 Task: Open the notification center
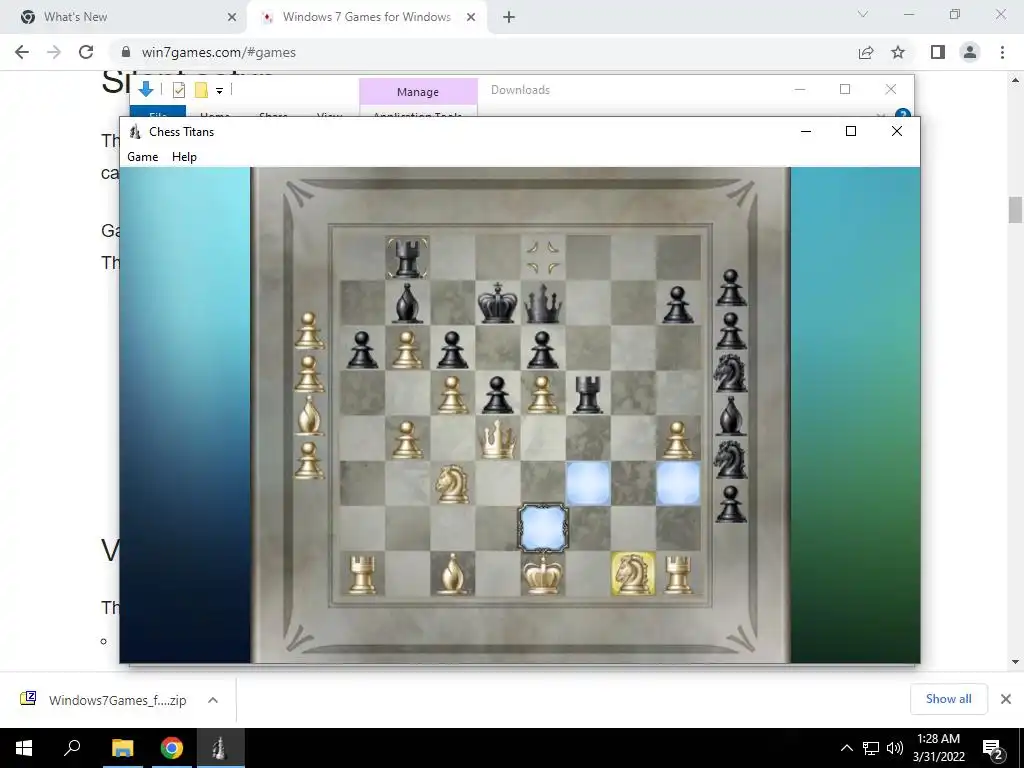tap(993, 748)
